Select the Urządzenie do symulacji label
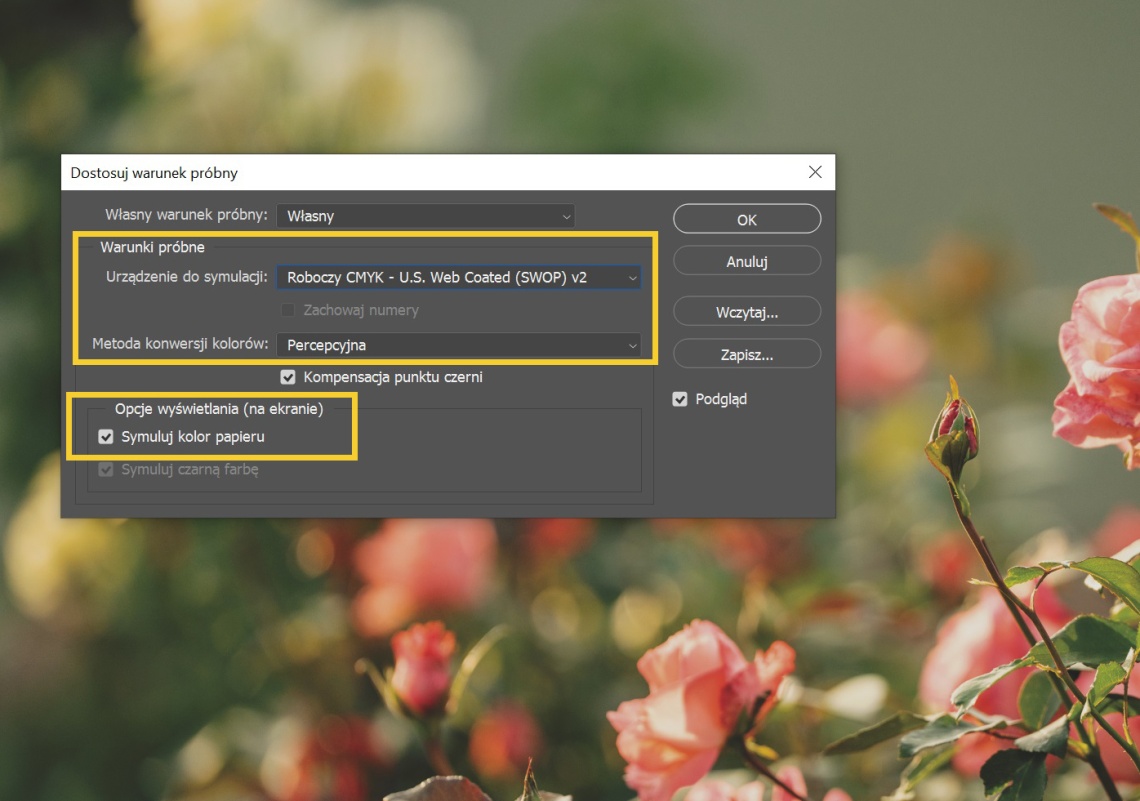Viewport: 1140px width, 801px height. [187, 276]
